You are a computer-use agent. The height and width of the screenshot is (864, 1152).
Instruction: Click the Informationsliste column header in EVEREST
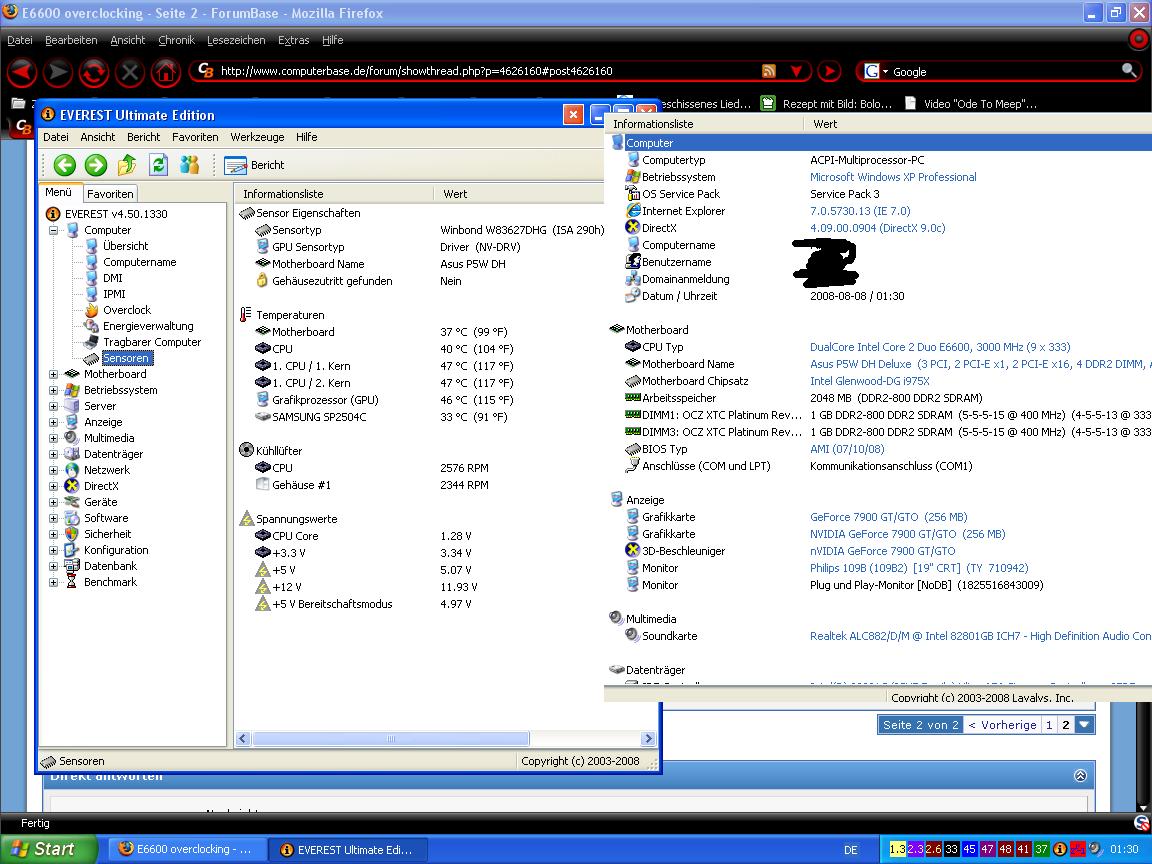pyautogui.click(x=334, y=194)
